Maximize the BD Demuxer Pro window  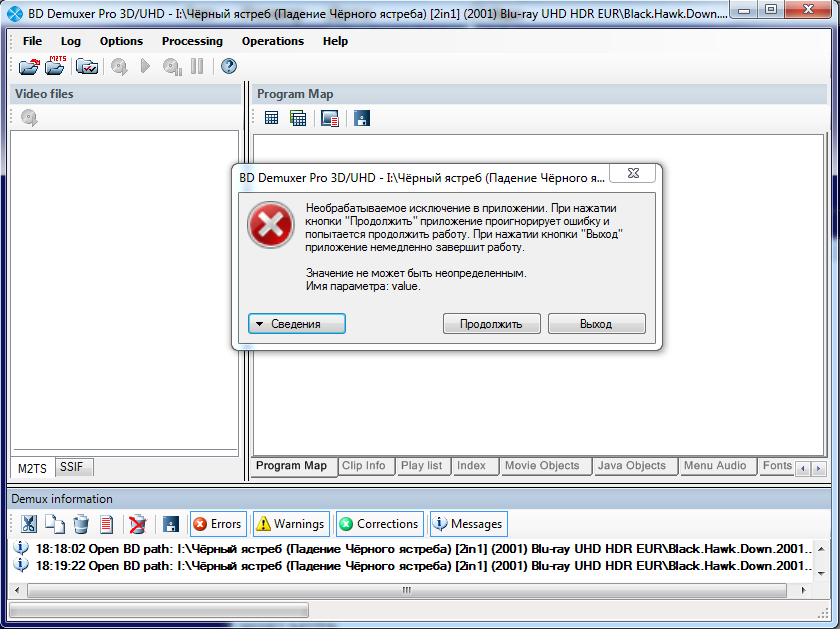pyautogui.click(x=770, y=10)
